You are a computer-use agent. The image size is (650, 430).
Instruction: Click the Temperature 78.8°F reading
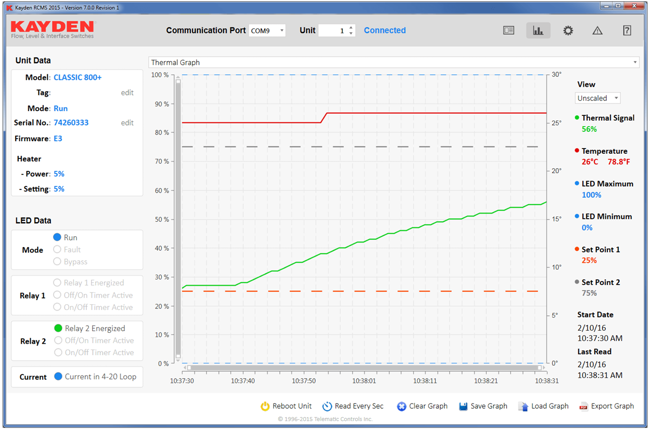(x=618, y=162)
